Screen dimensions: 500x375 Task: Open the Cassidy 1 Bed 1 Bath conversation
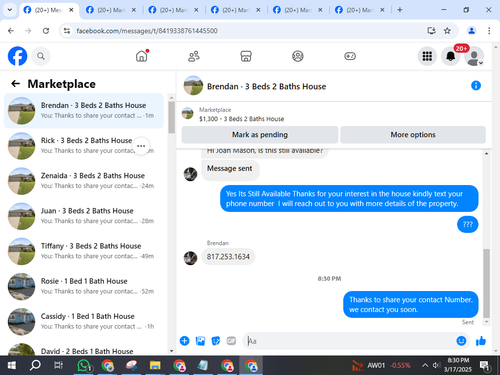[x=84, y=322]
